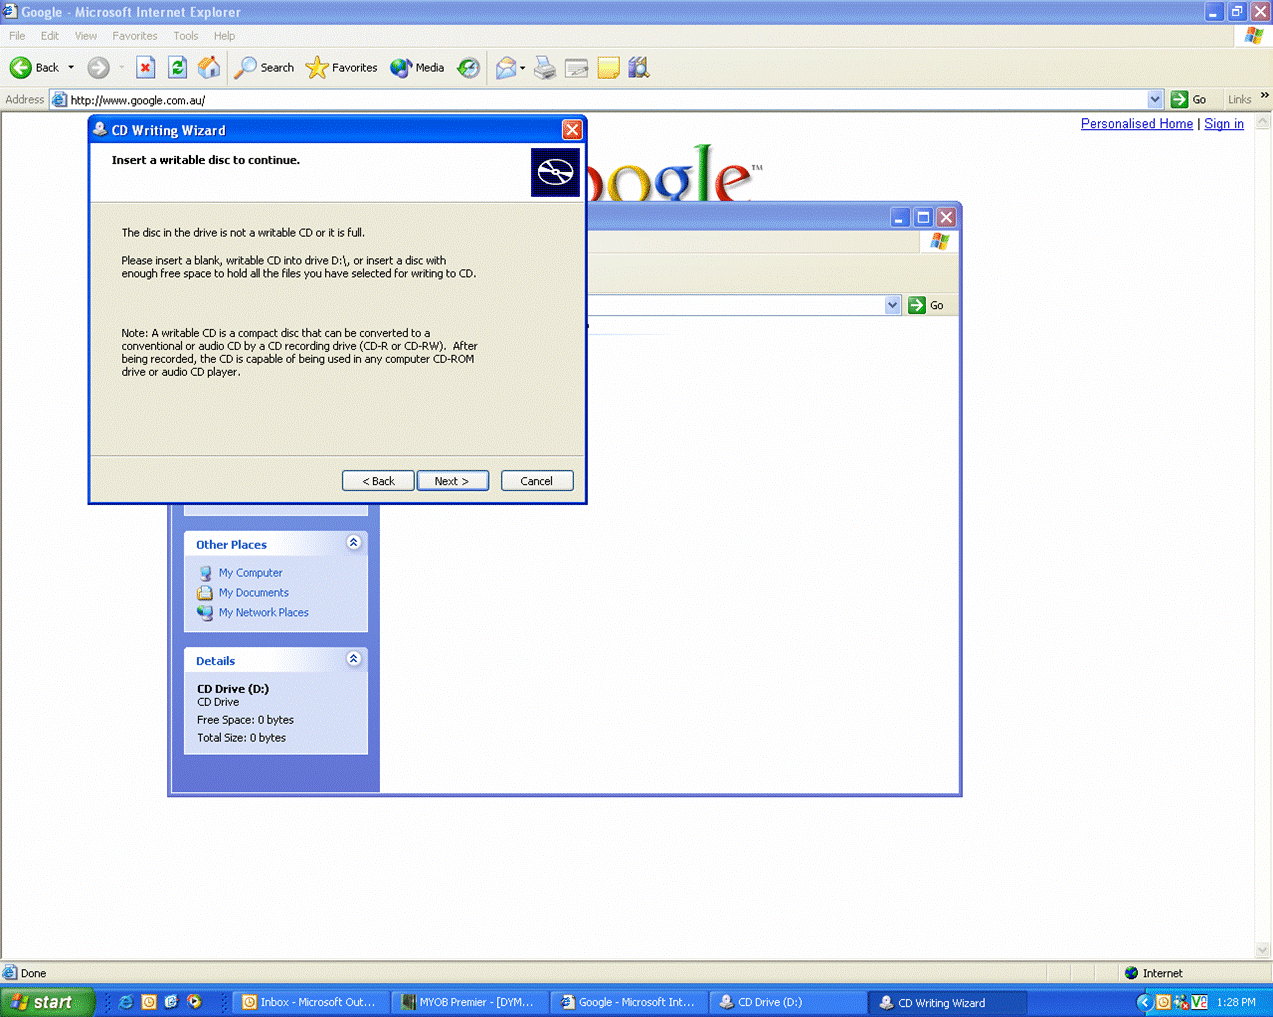
Task: Click the IE vertical scrollbar up arrow
Action: (x=1263, y=122)
